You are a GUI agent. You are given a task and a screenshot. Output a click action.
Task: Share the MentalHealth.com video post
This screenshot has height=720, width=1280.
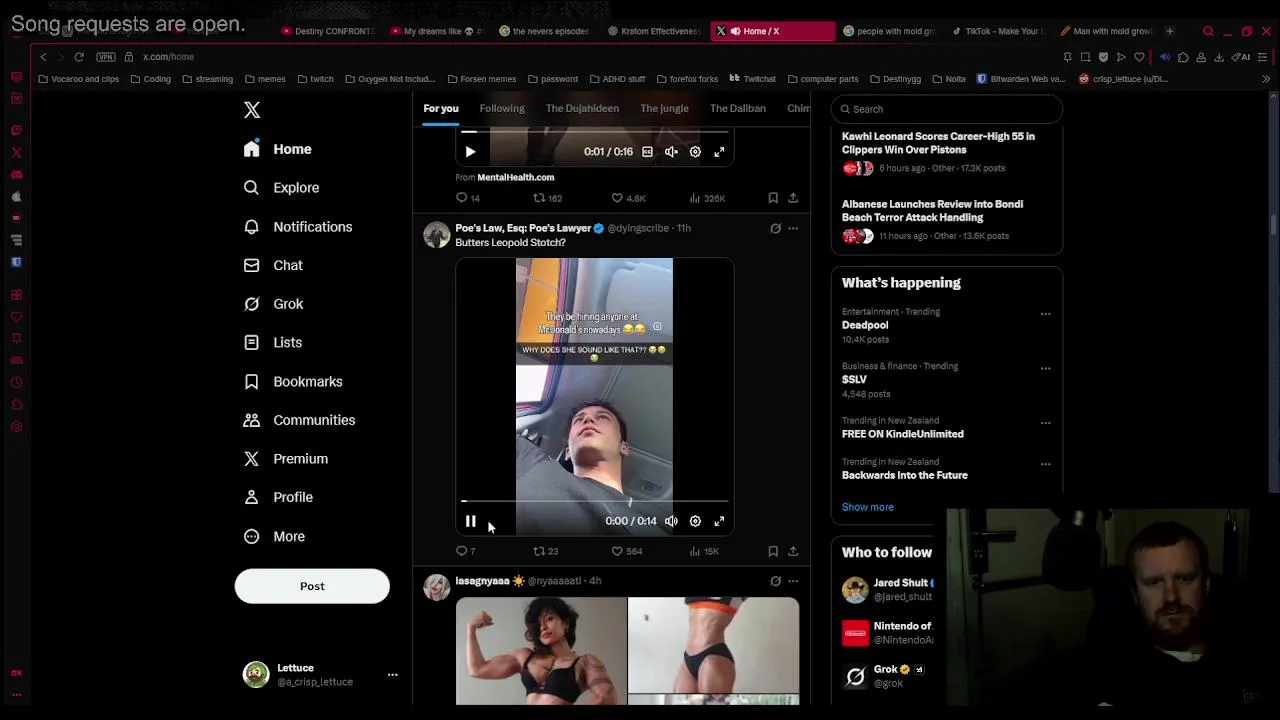pos(793,198)
